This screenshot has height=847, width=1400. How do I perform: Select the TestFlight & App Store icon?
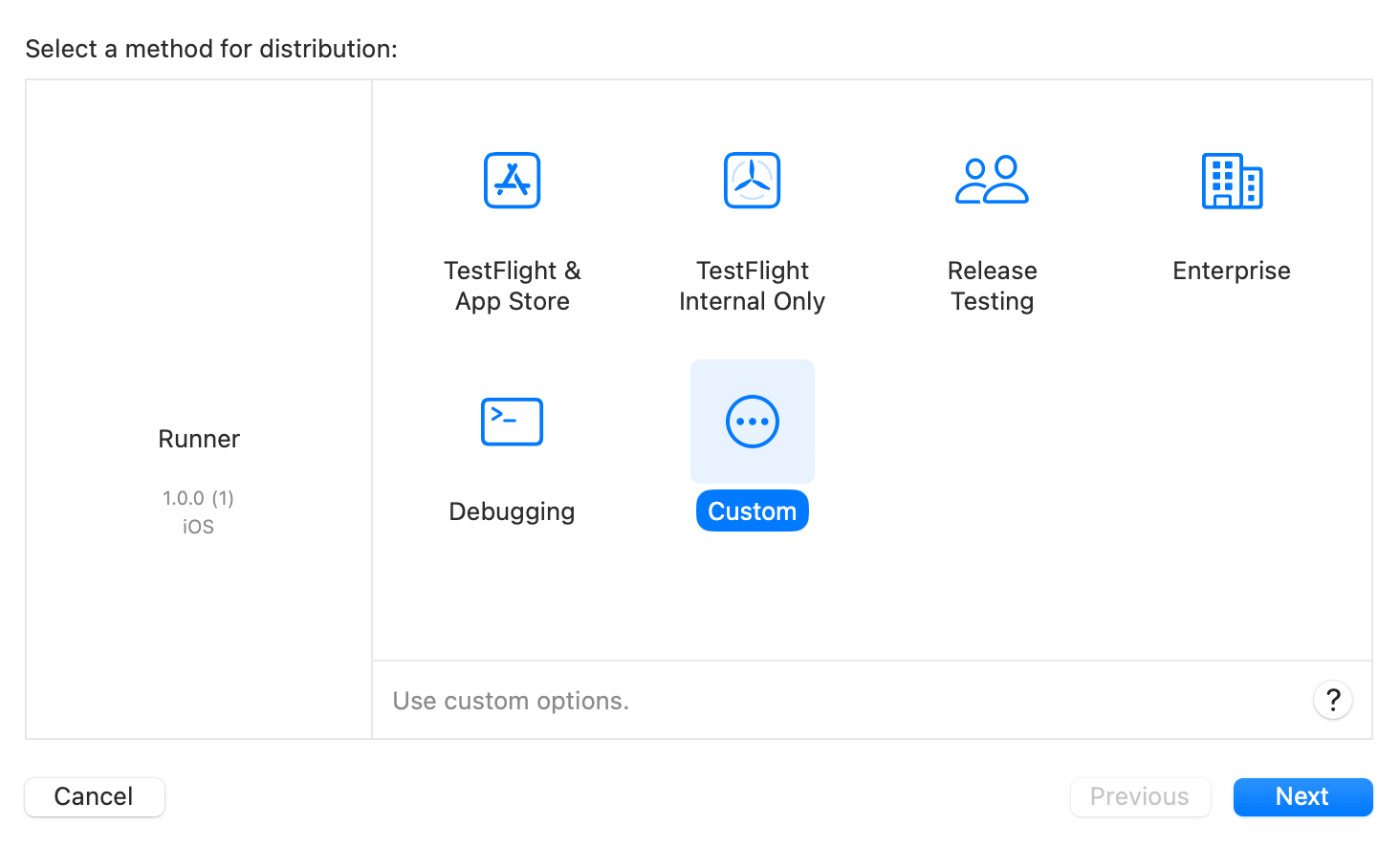tap(512, 181)
